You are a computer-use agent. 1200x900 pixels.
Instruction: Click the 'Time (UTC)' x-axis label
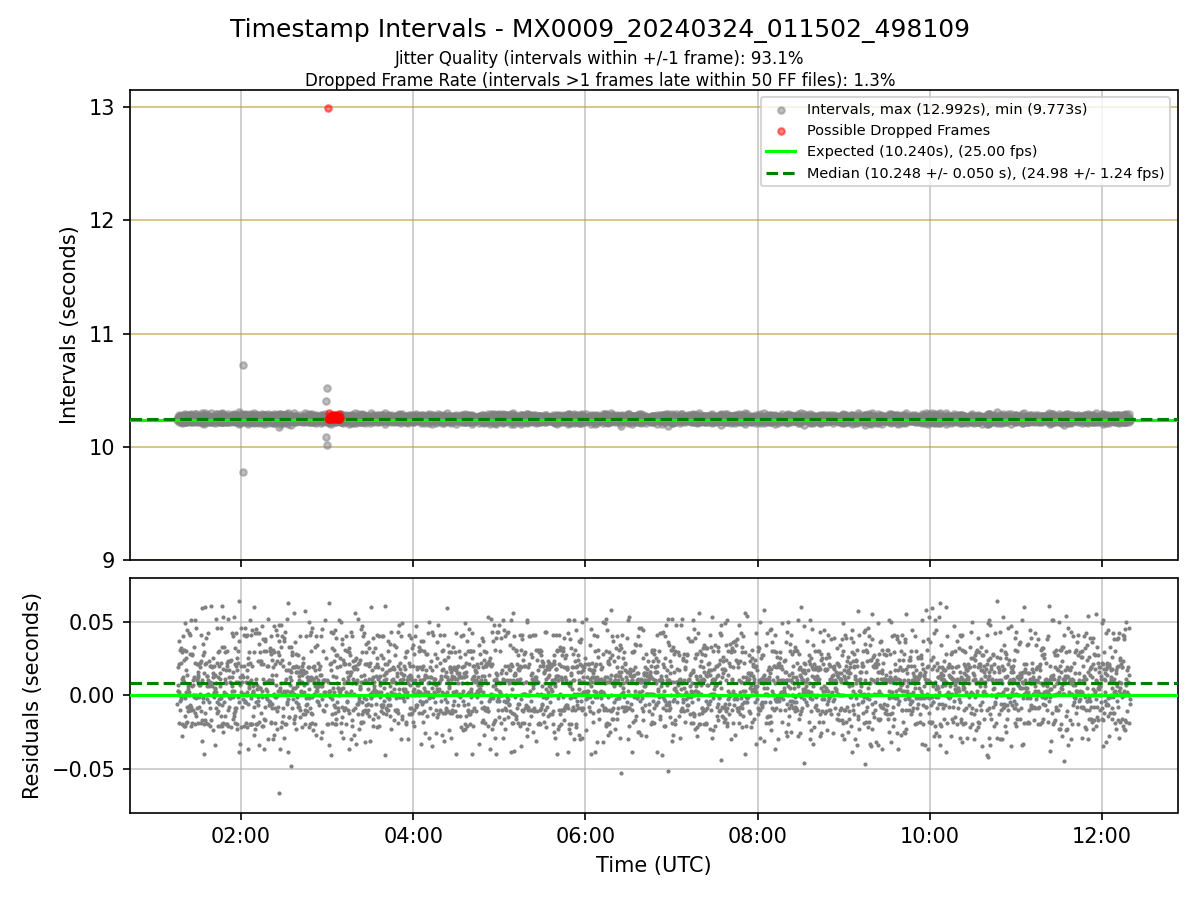(653, 865)
